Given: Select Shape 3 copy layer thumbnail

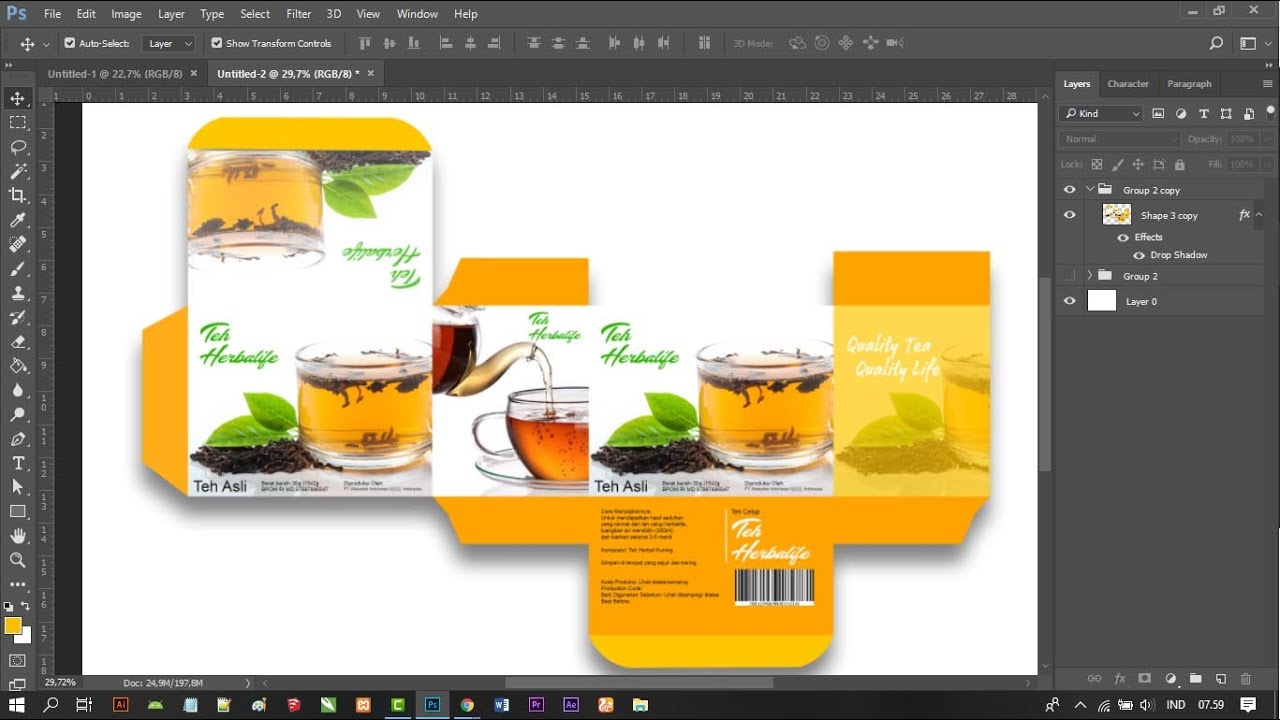Looking at the screenshot, I should coord(1117,215).
